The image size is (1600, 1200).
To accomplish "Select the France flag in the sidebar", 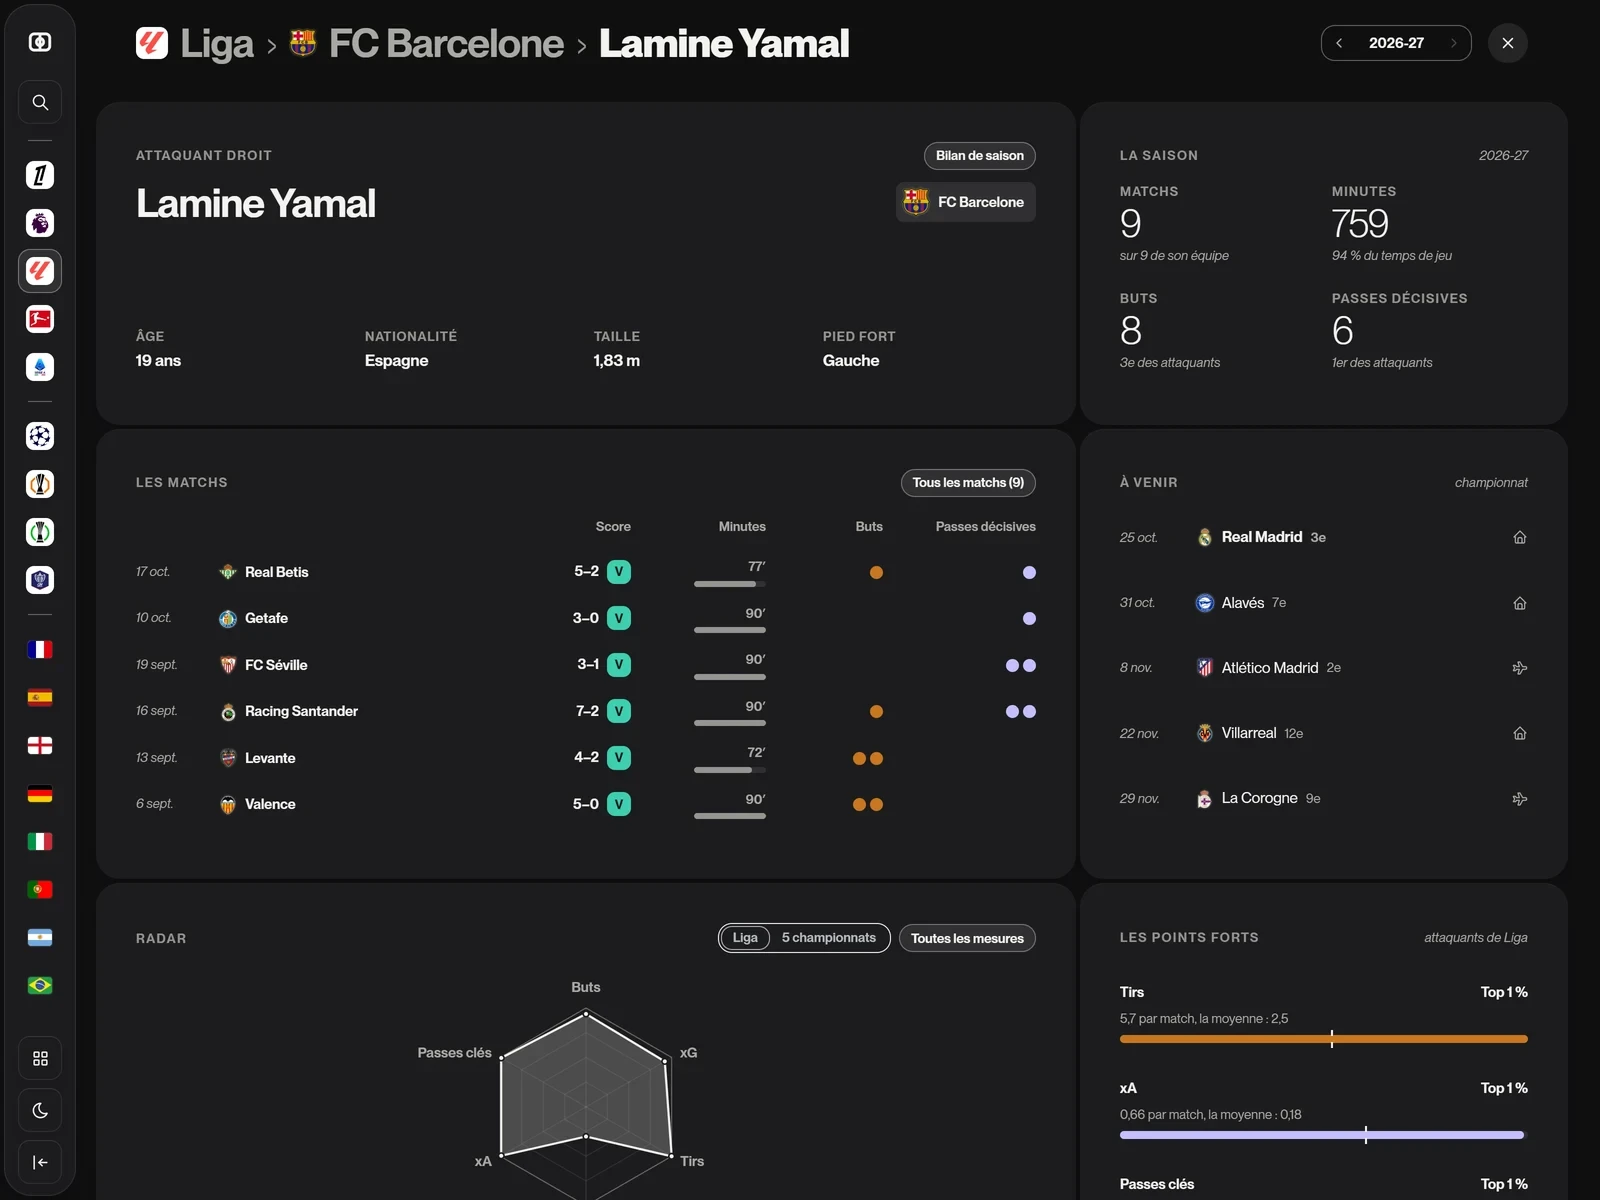I will coord(40,649).
